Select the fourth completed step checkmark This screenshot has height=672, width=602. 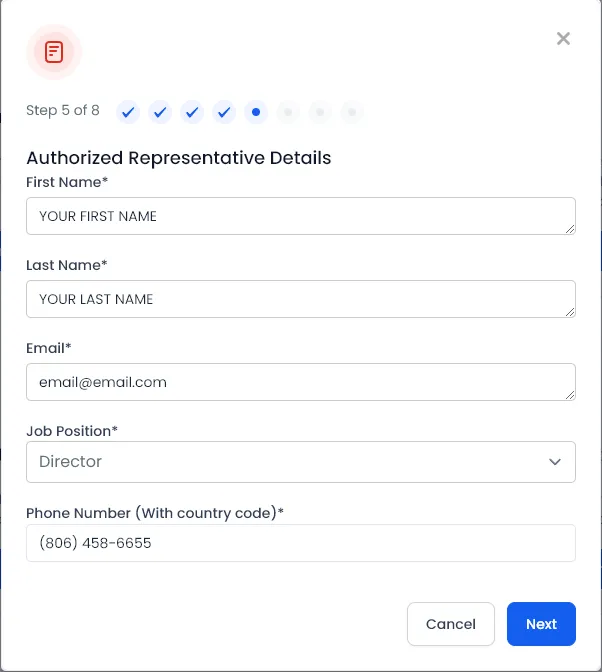224,112
